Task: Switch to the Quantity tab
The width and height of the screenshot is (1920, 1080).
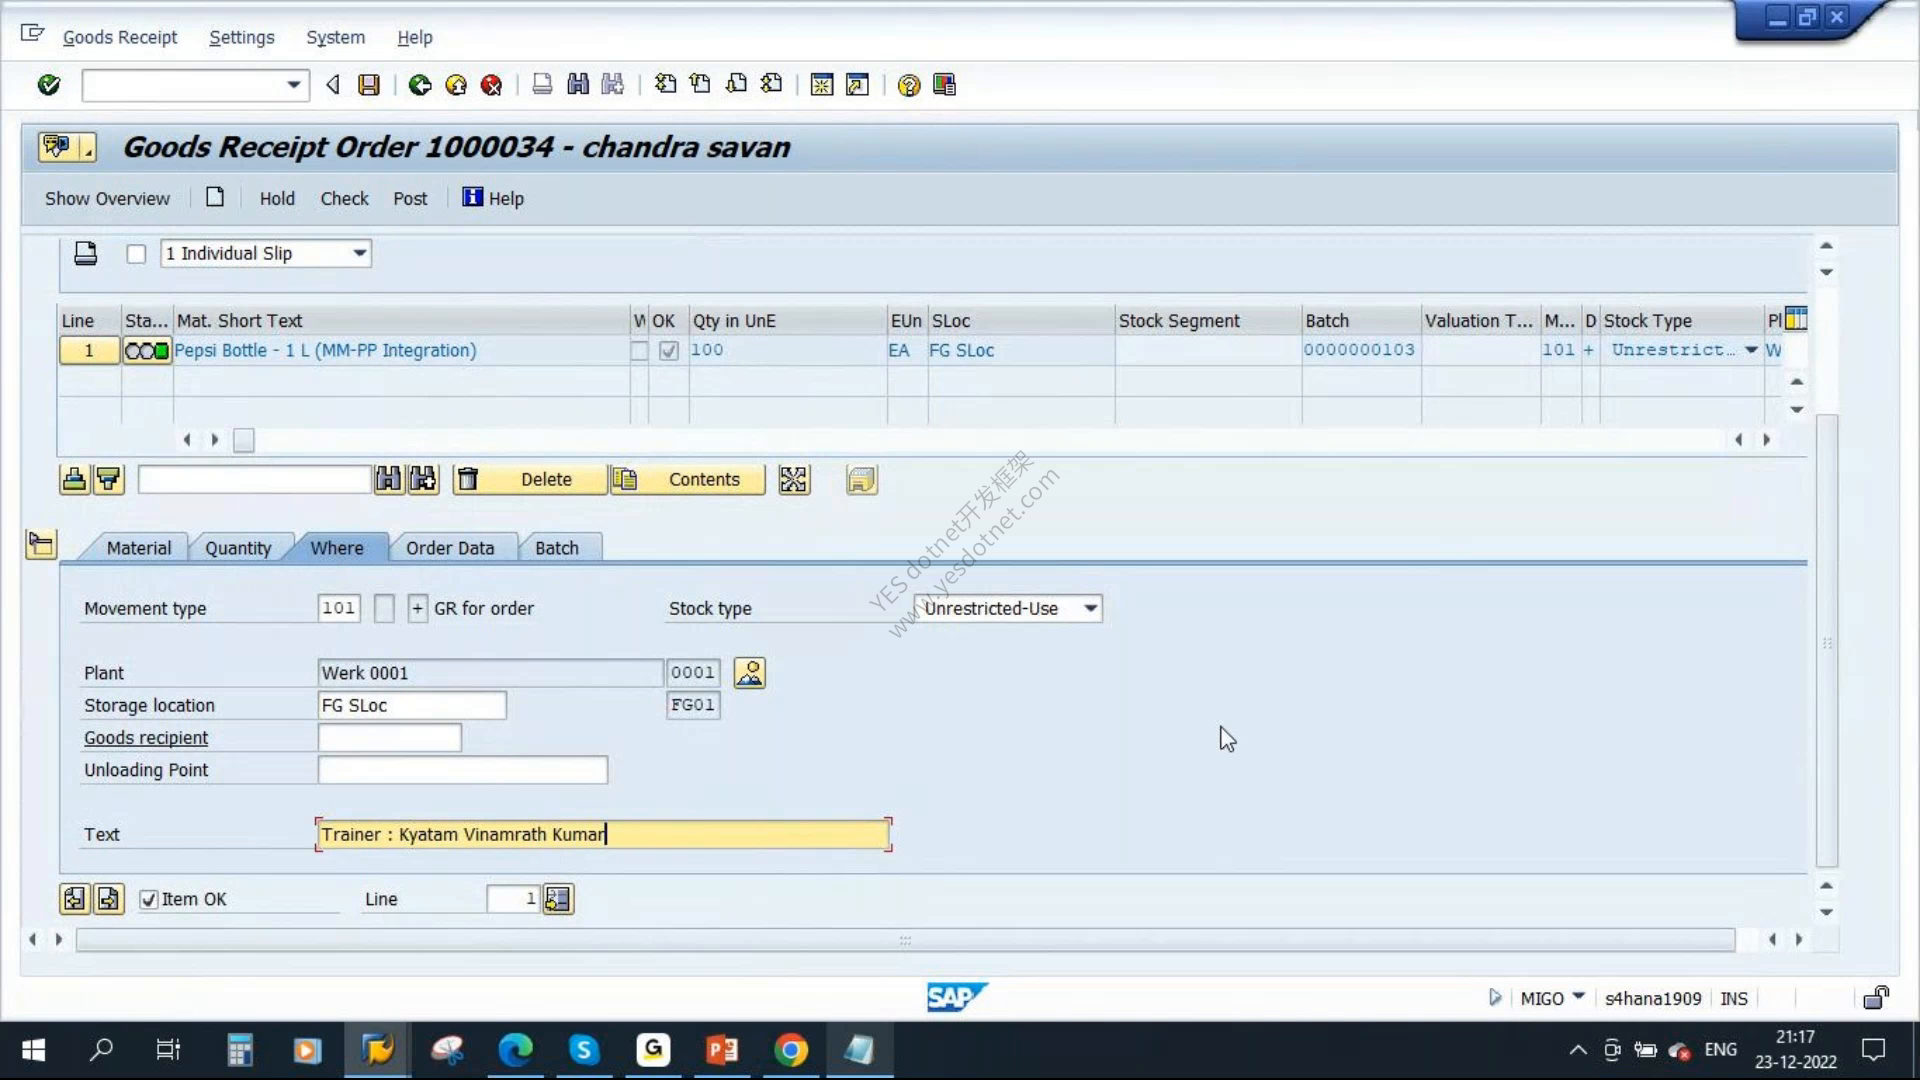Action: point(238,548)
